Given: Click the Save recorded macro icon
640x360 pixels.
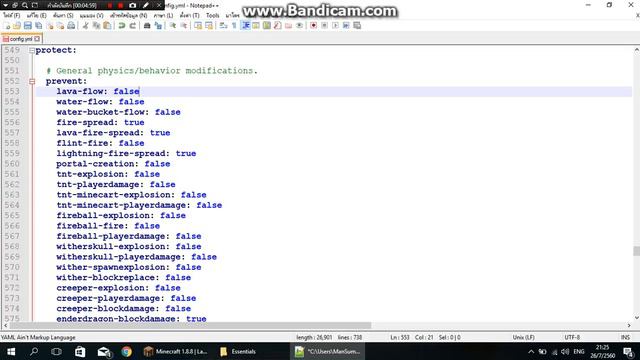Looking at the screenshot, I should point(357,26).
